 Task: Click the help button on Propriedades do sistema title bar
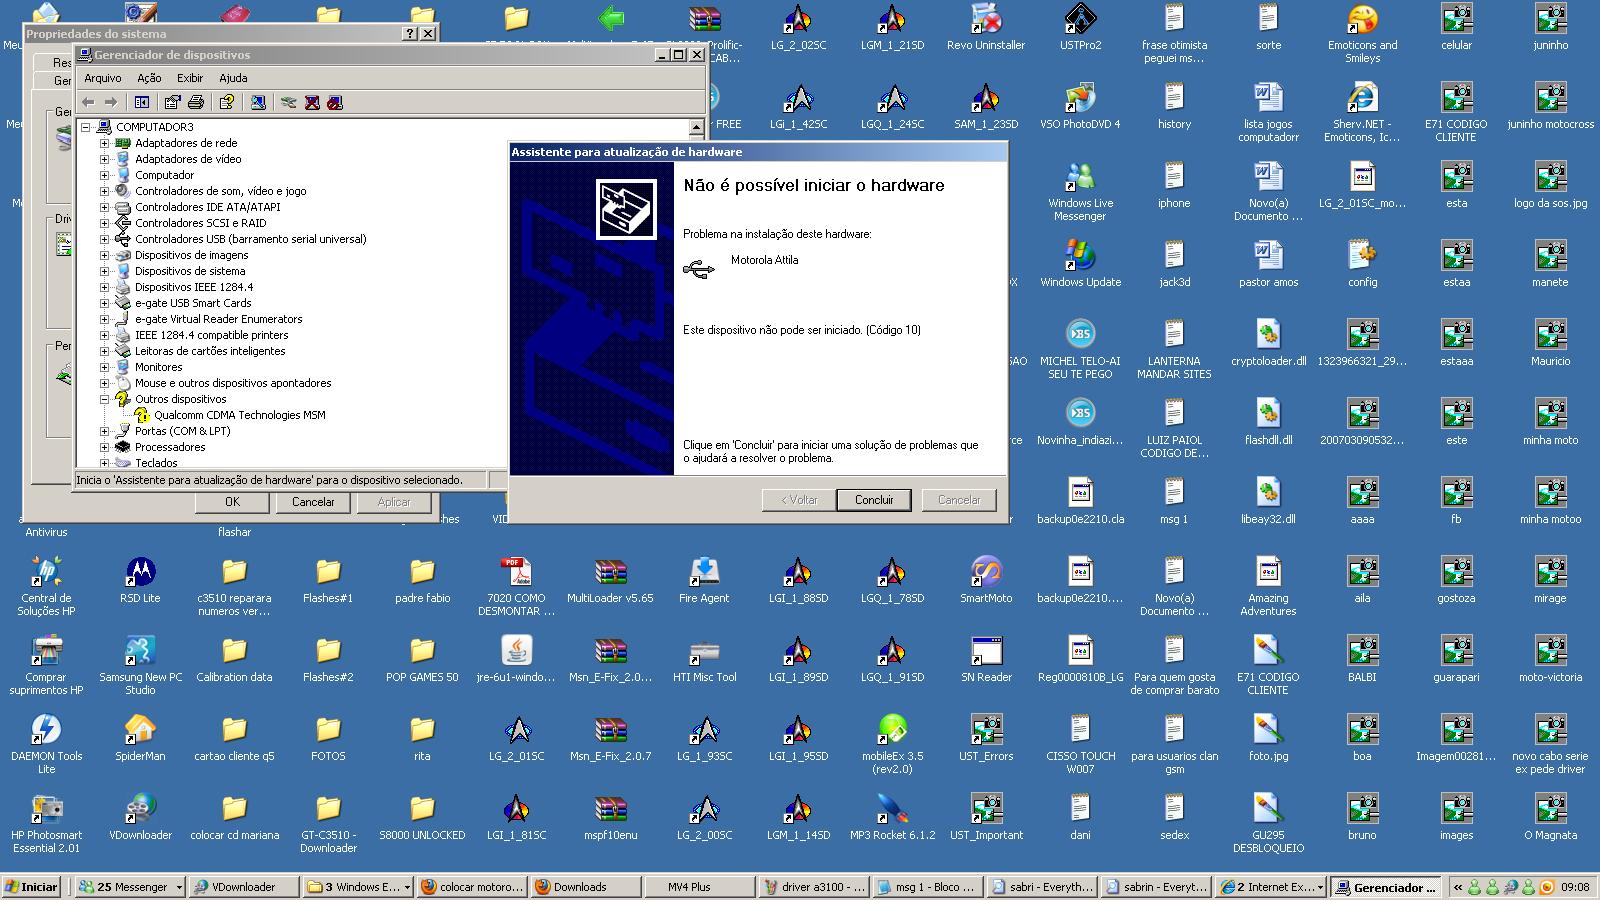tap(410, 33)
